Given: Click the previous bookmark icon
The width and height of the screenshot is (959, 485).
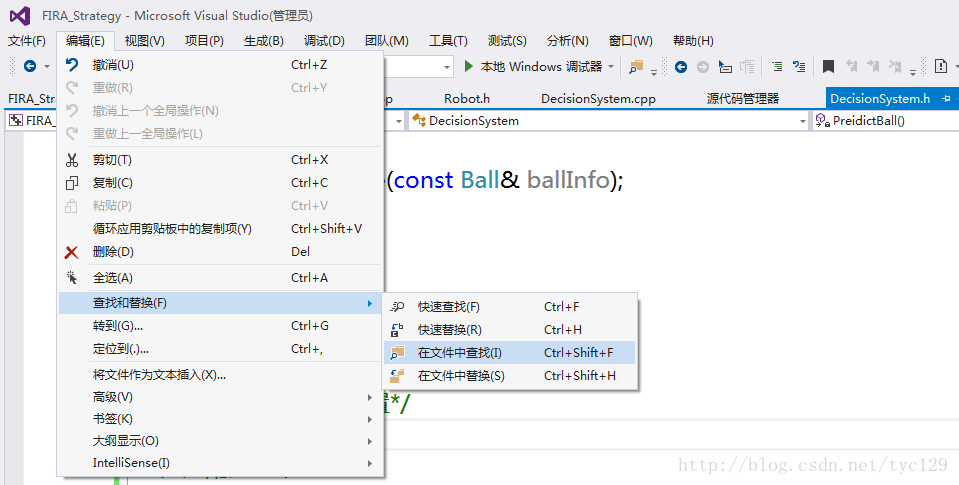Looking at the screenshot, I should tap(851, 66).
